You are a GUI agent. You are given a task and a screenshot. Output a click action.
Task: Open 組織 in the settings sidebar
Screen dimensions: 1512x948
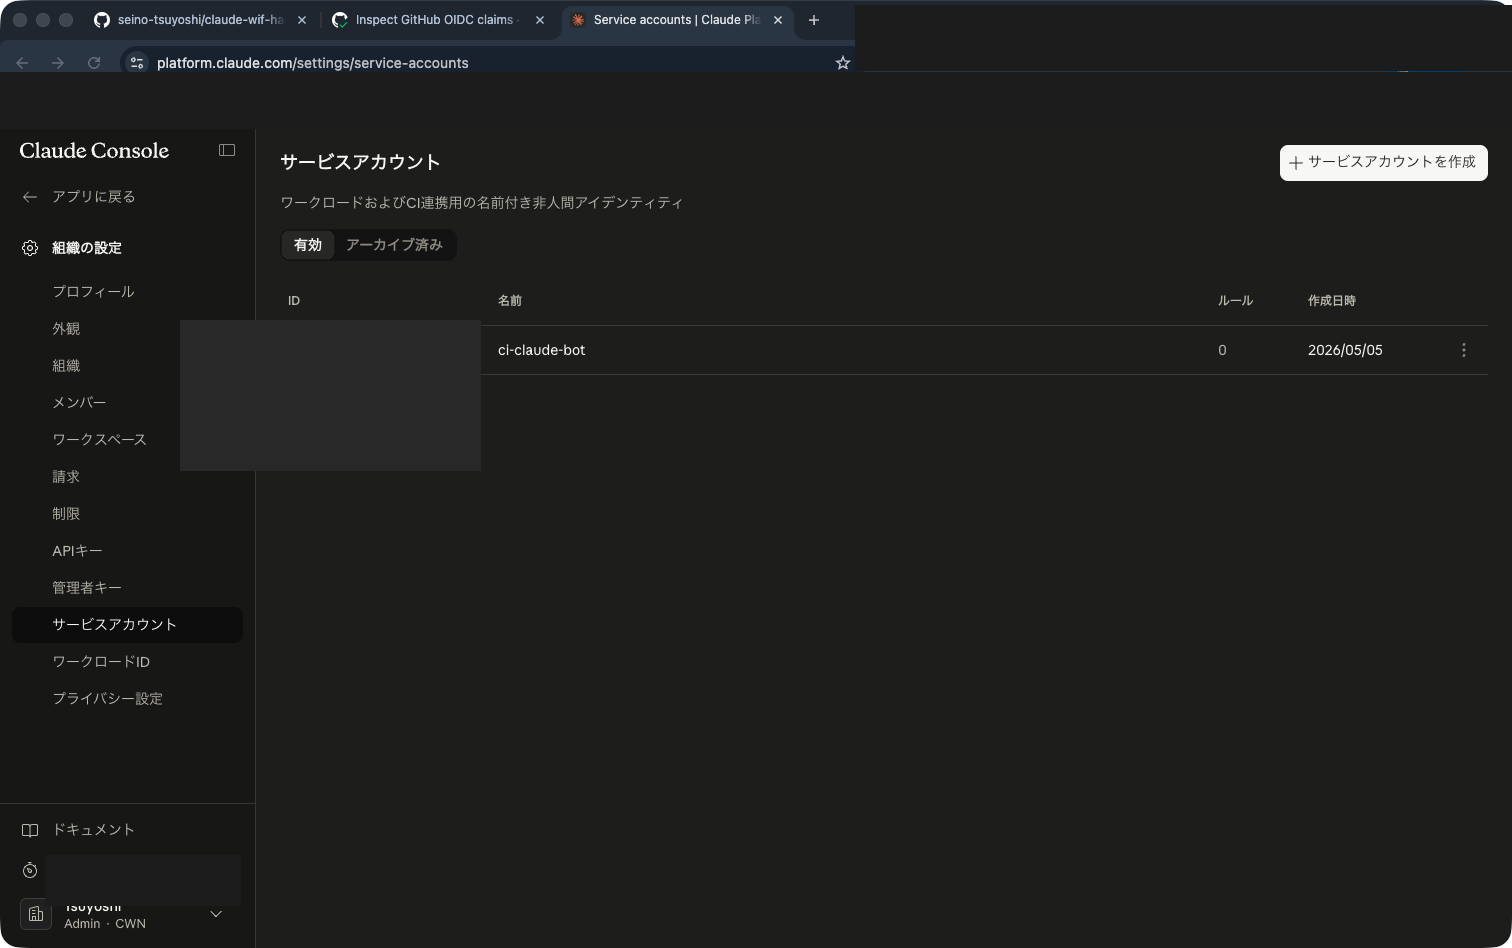[66, 366]
